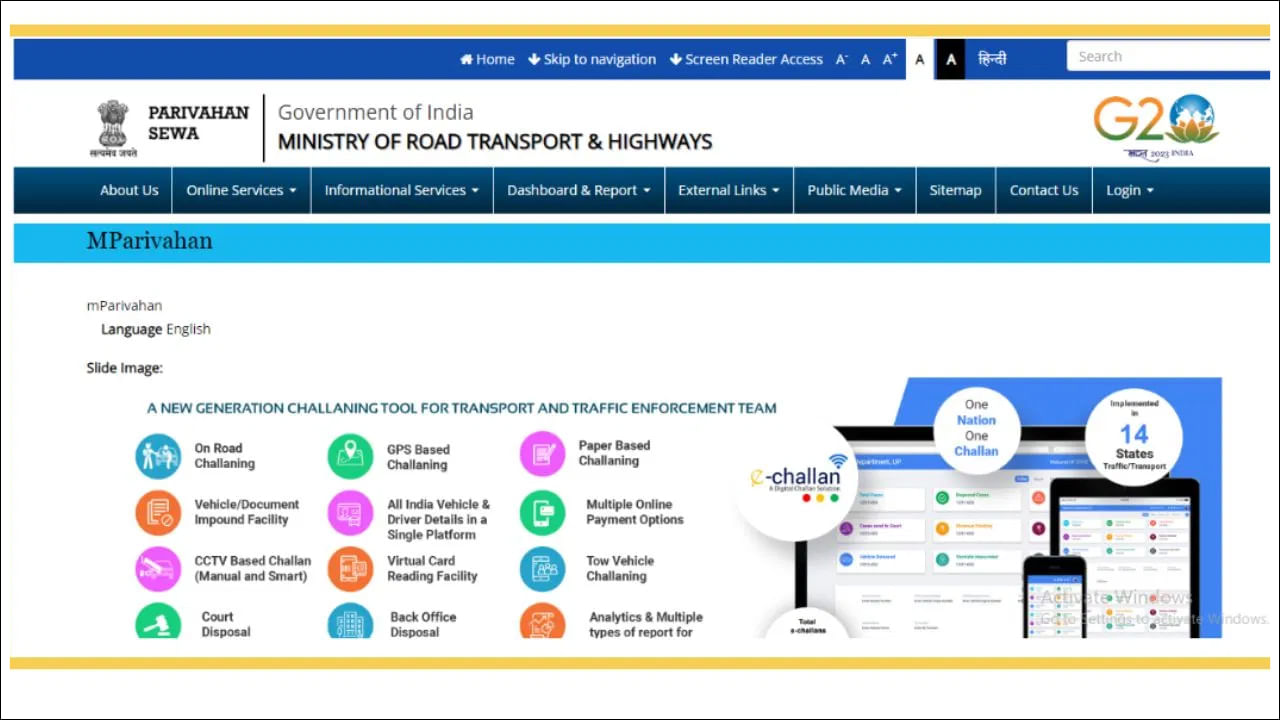
Task: Click the 'Slide Image:' label
Action: click(x=125, y=368)
